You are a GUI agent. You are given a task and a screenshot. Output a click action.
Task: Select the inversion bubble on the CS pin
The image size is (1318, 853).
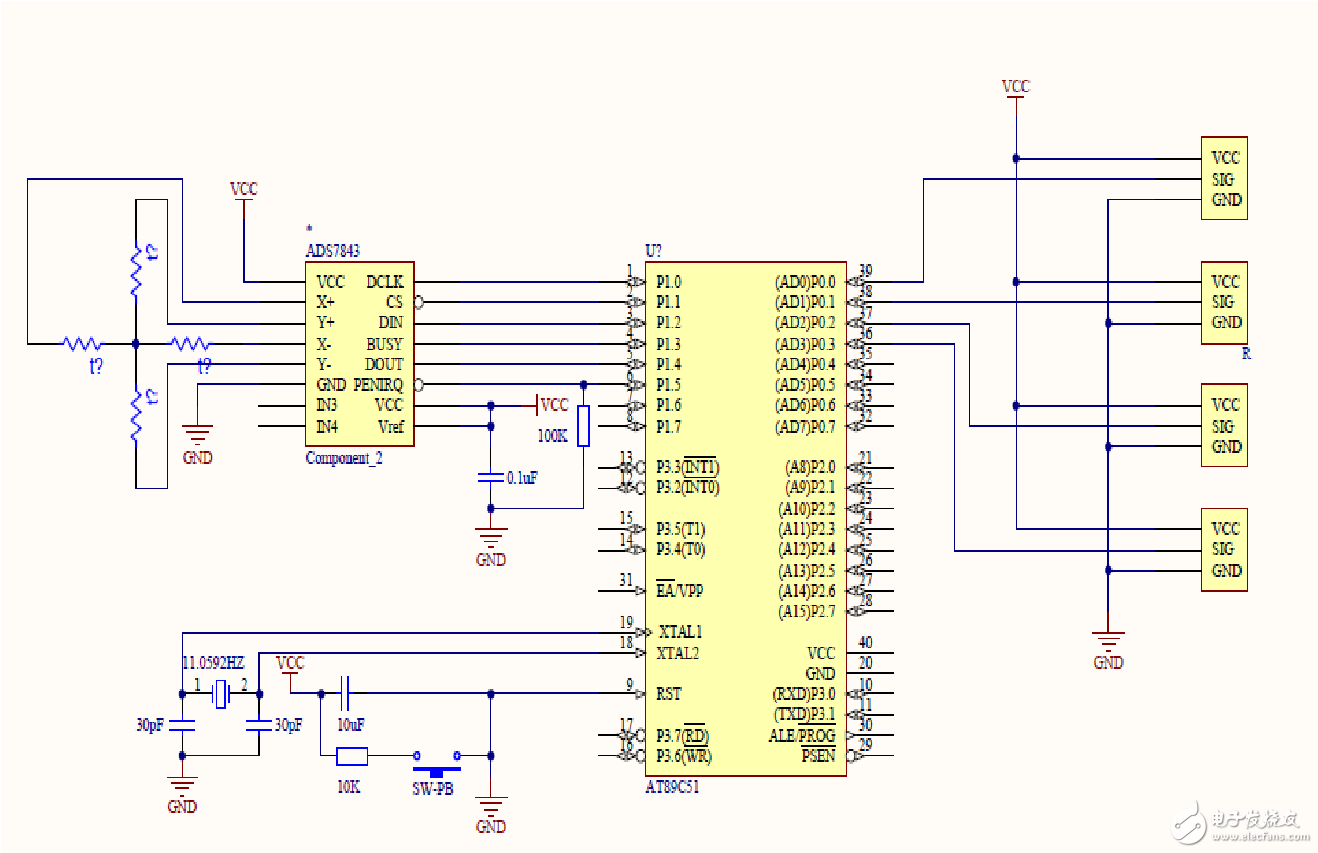[x=419, y=302]
